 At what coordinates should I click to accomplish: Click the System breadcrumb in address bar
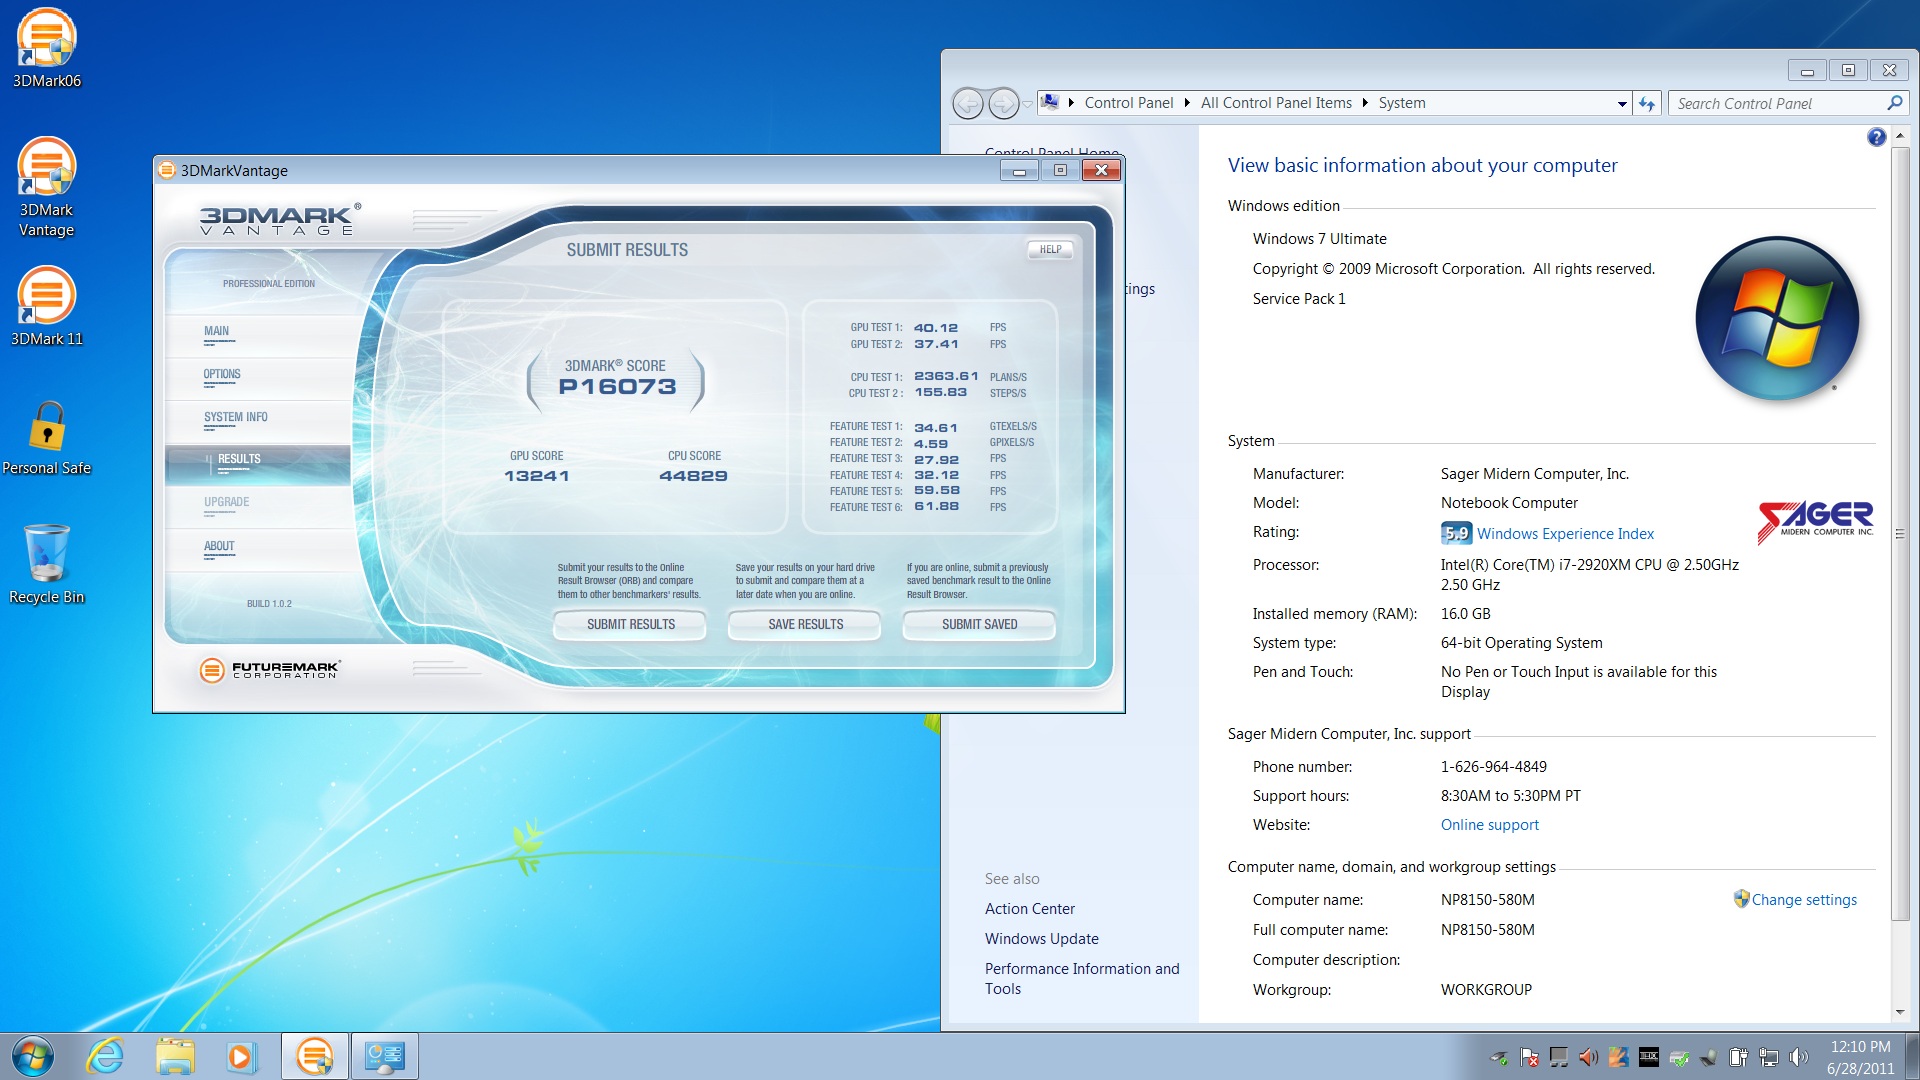pyautogui.click(x=1402, y=103)
